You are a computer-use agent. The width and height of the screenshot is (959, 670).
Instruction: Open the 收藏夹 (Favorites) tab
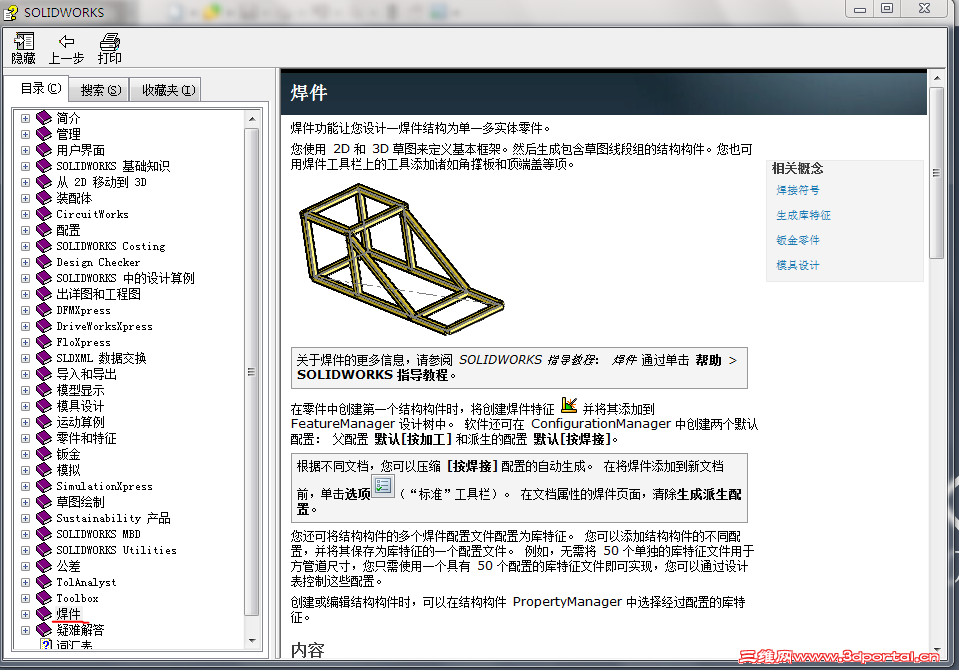coord(168,91)
